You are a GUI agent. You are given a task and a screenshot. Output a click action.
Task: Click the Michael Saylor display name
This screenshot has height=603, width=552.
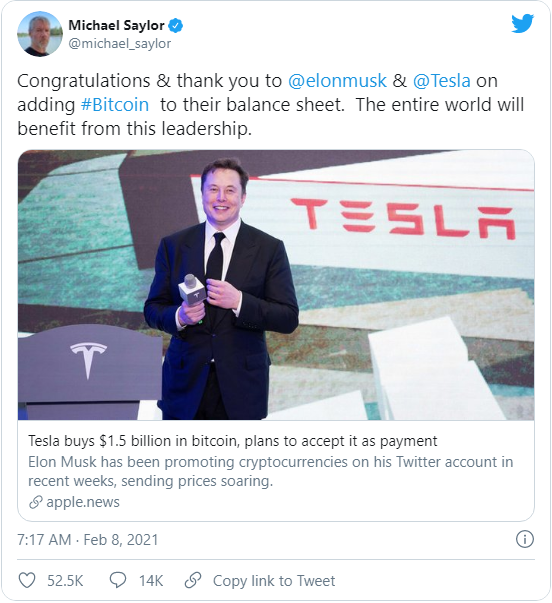pos(116,25)
